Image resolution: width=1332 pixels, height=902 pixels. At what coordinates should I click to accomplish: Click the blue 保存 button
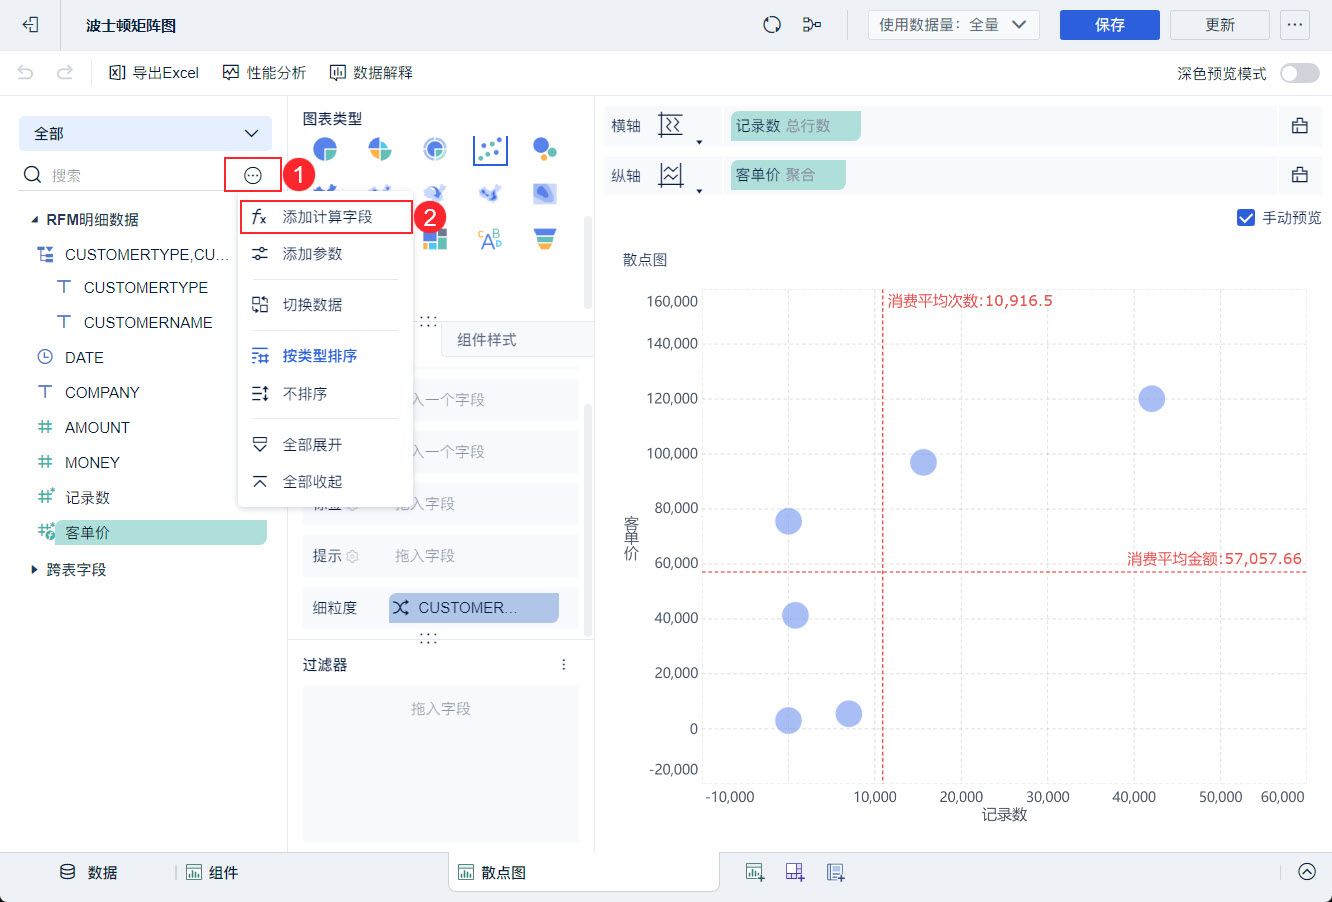click(1110, 25)
